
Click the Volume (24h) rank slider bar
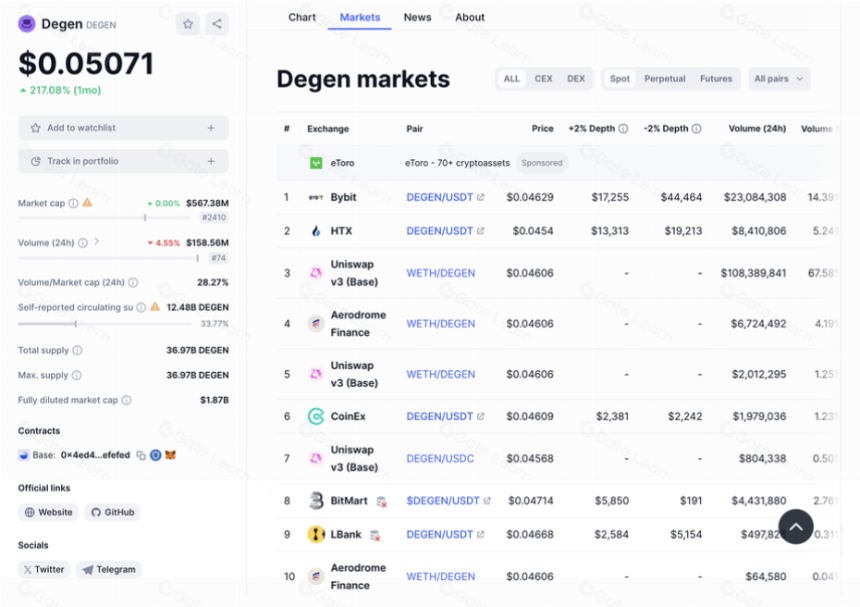[x=109, y=258]
